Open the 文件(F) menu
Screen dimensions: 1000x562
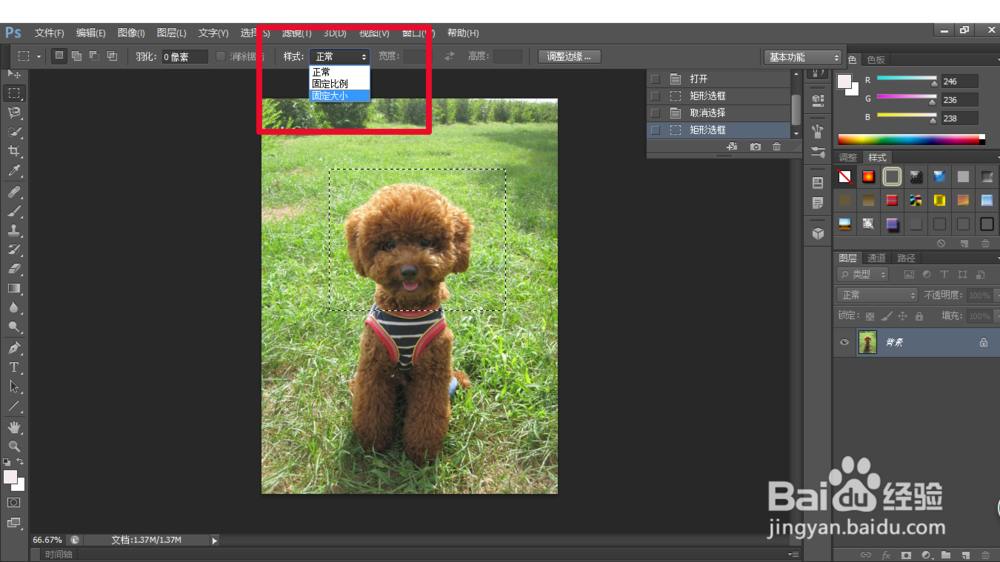point(49,33)
